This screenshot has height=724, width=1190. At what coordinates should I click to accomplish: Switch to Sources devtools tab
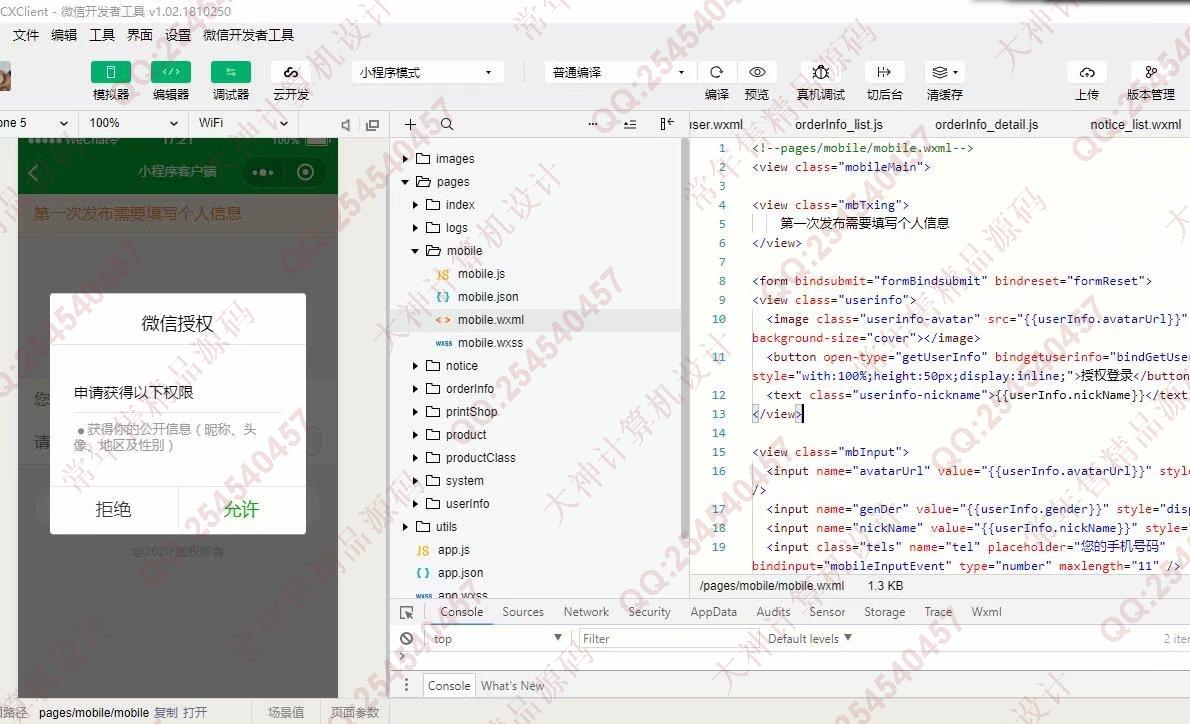click(x=523, y=612)
